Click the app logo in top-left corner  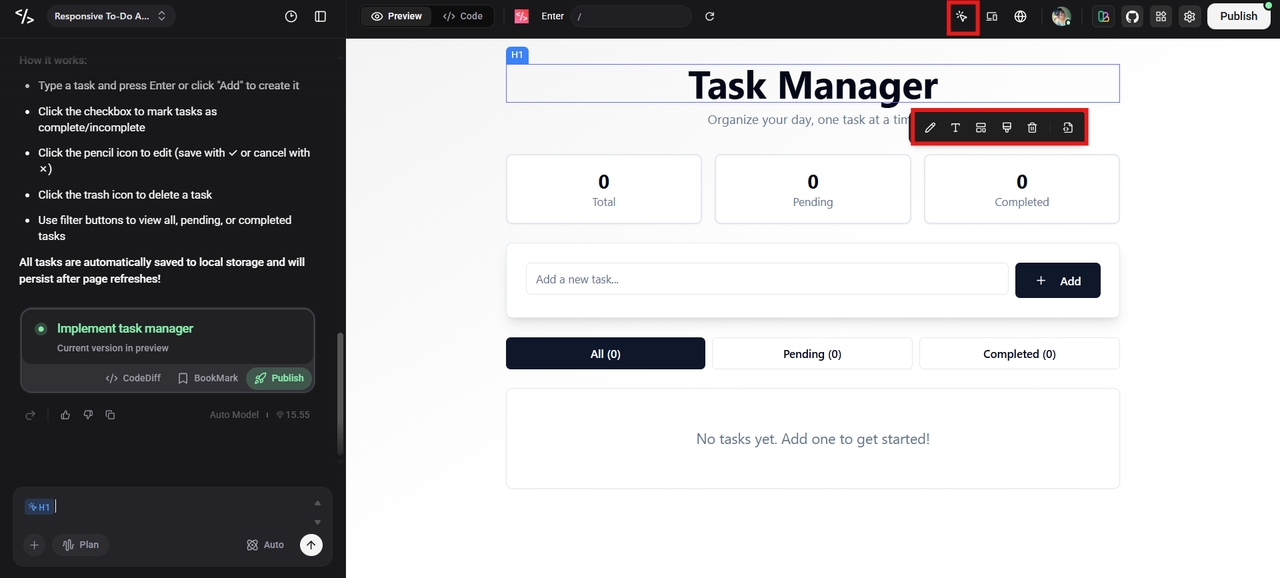click(24, 16)
